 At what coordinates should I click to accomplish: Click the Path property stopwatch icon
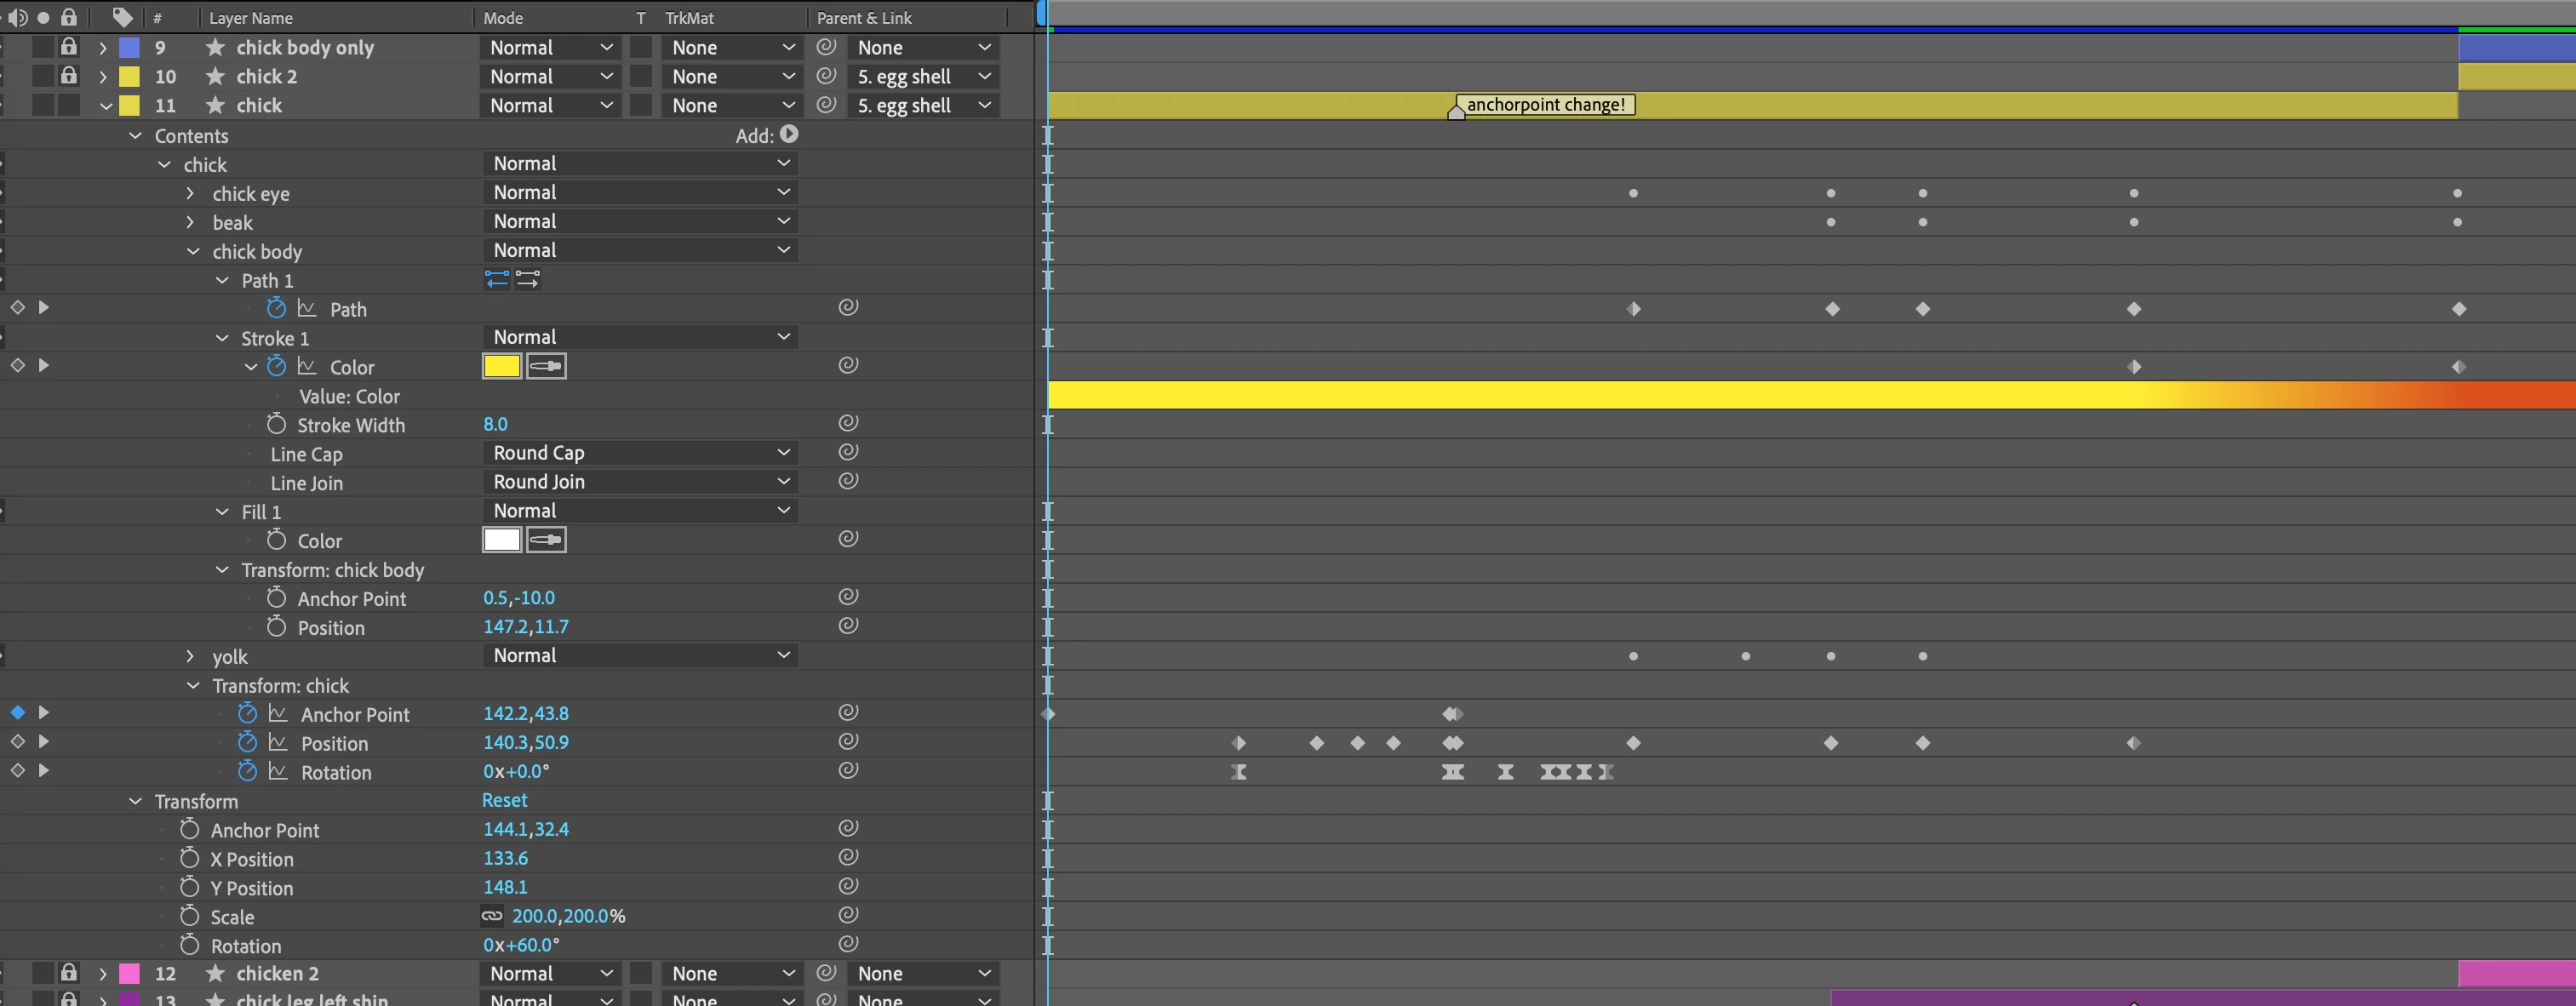276,308
